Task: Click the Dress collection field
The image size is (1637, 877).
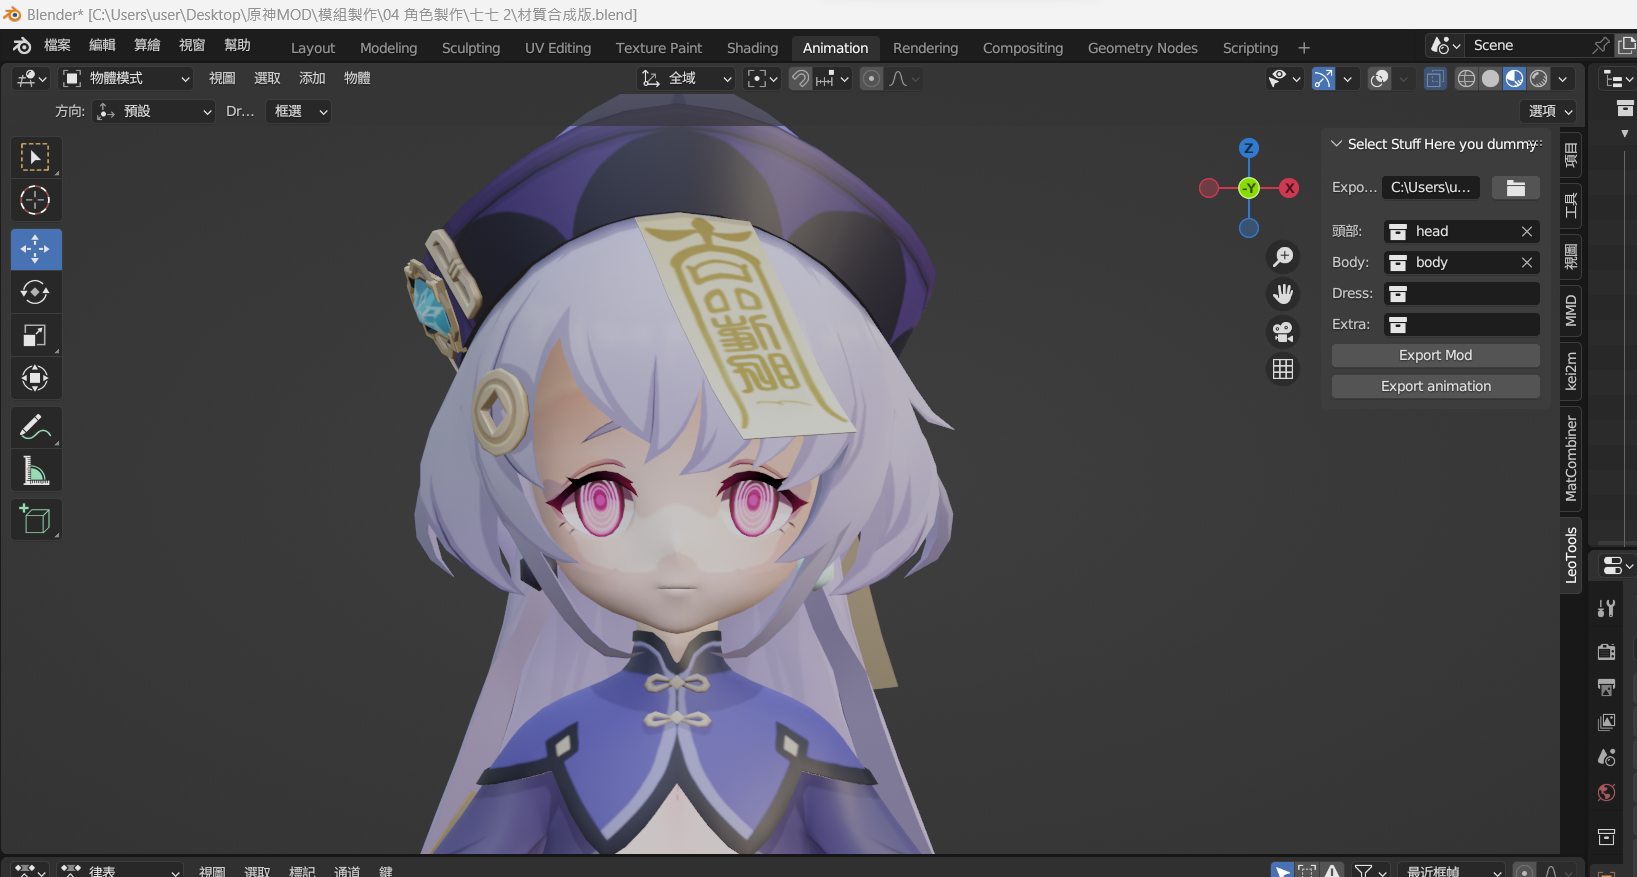Action: [x=1461, y=293]
